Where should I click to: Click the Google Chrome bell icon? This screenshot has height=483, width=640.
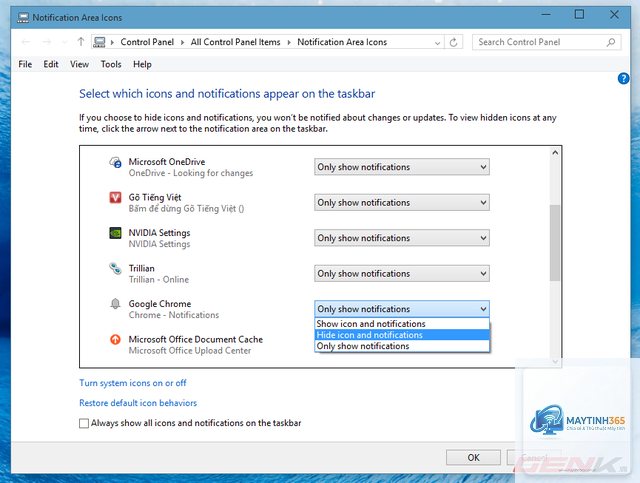[x=115, y=304]
